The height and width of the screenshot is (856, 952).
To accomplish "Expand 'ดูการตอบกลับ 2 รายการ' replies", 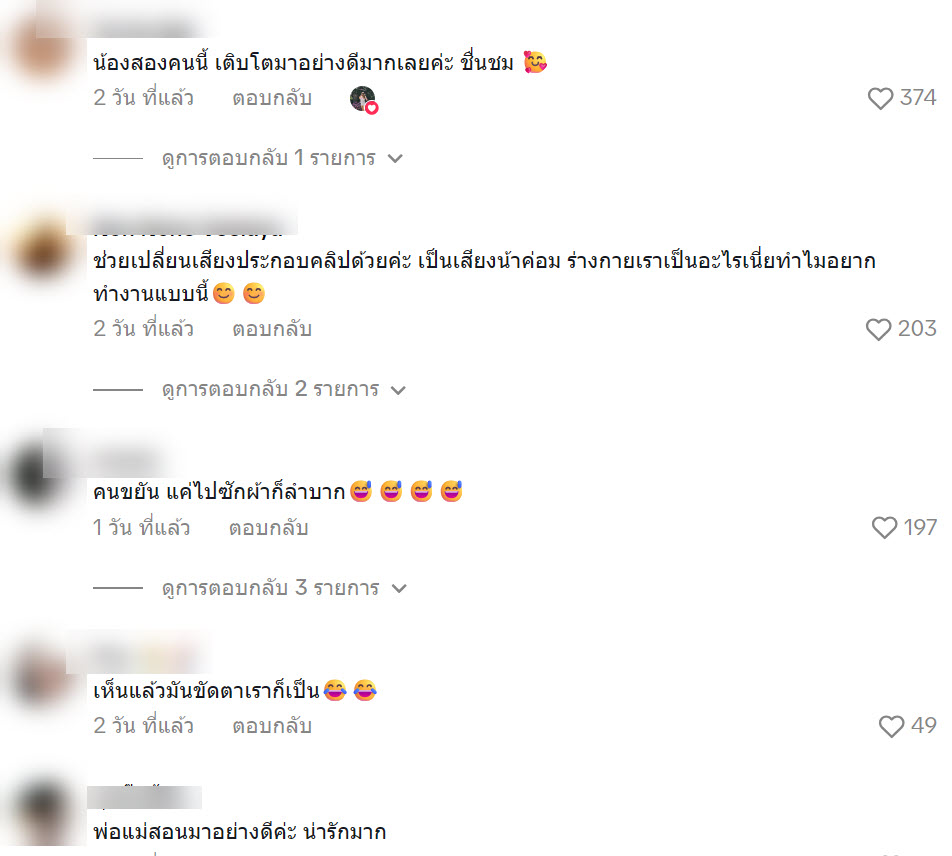I will tap(283, 389).
